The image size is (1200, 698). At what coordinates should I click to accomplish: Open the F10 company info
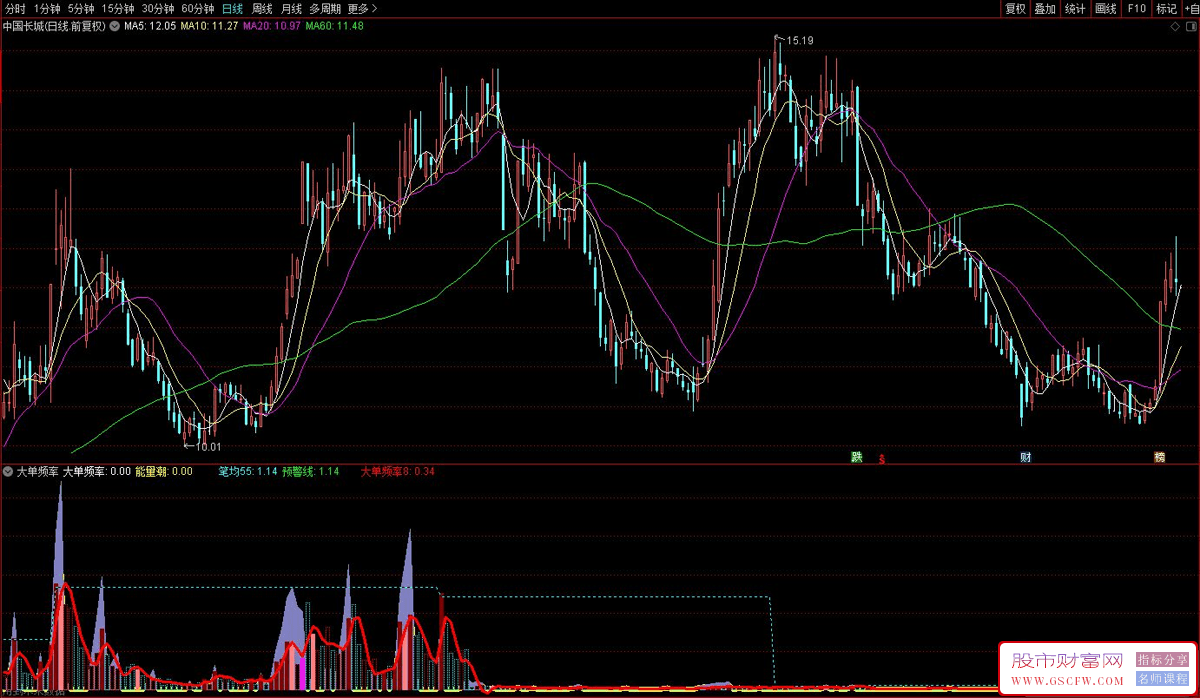(1136, 8)
